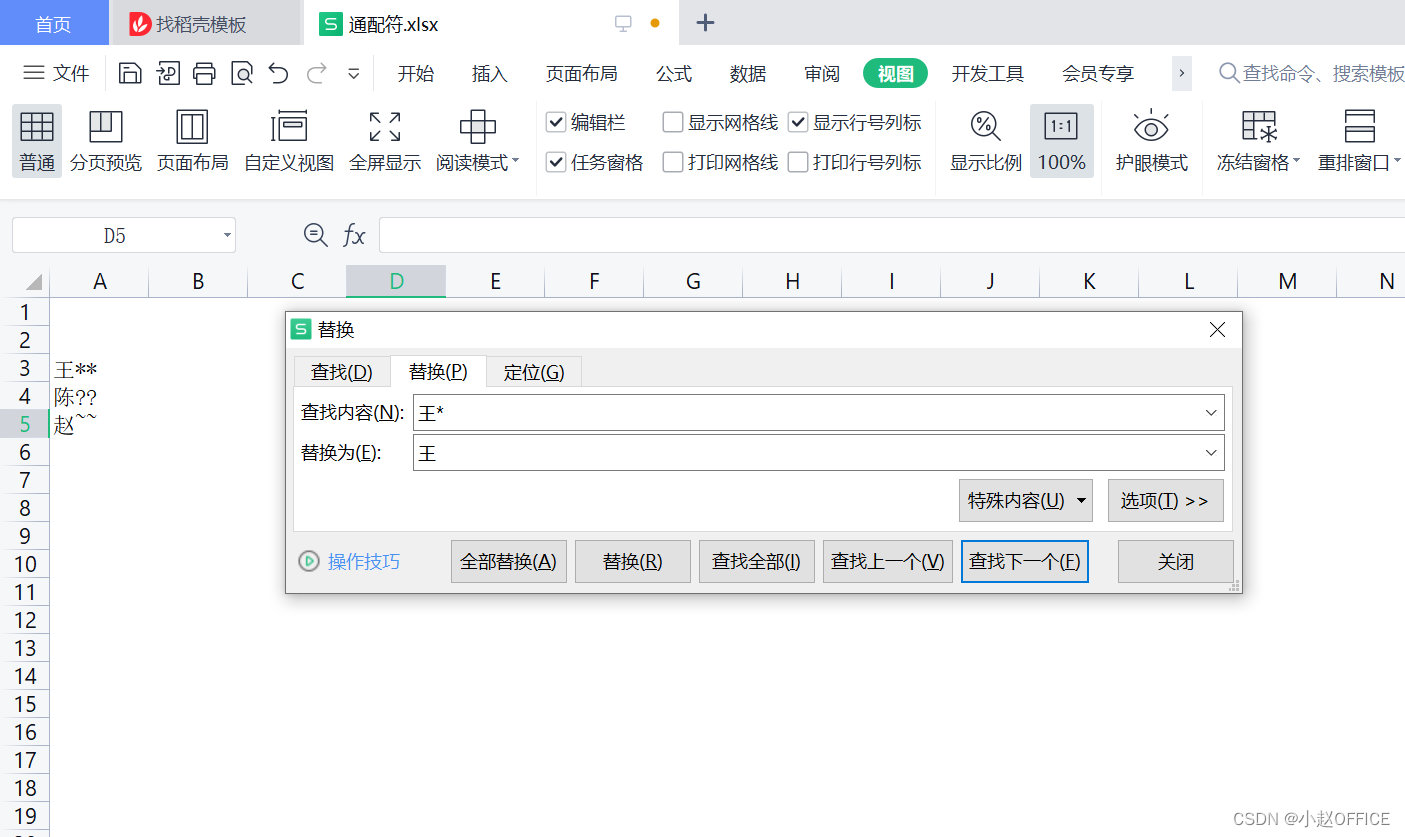Click the monitor icon on file tab

[x=623, y=23]
